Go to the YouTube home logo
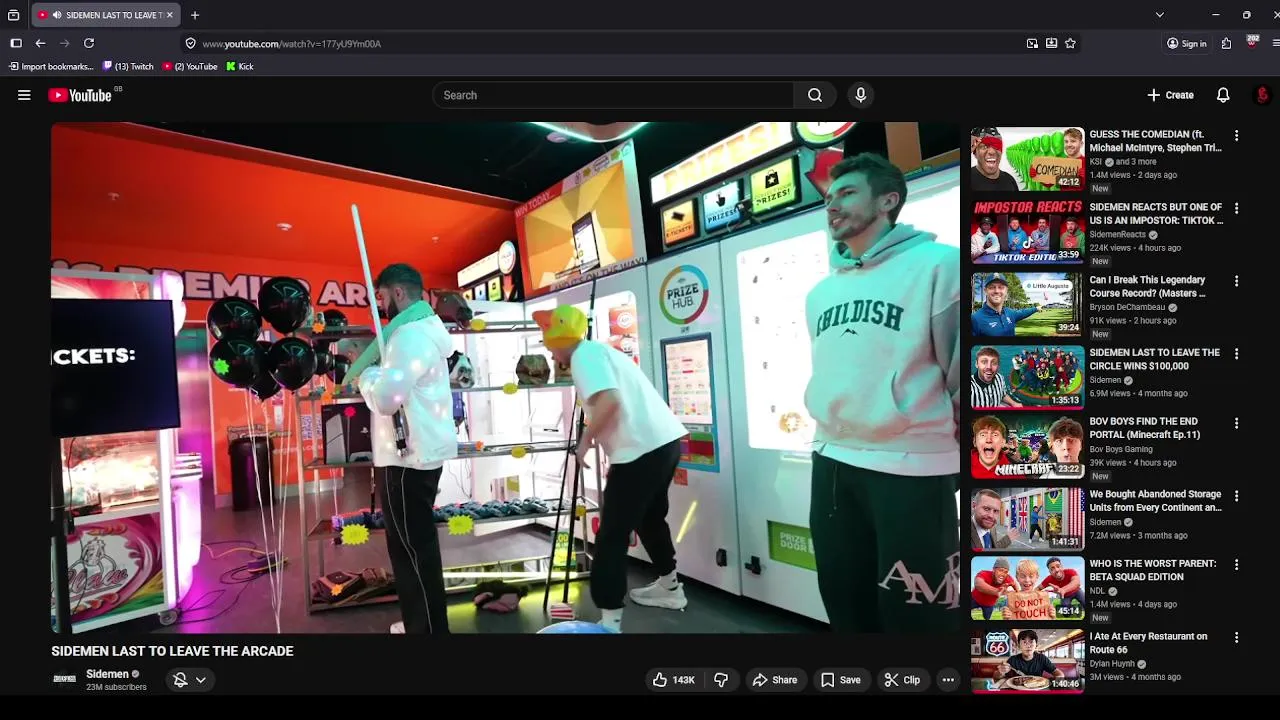This screenshot has height=720, width=1280. [x=80, y=95]
